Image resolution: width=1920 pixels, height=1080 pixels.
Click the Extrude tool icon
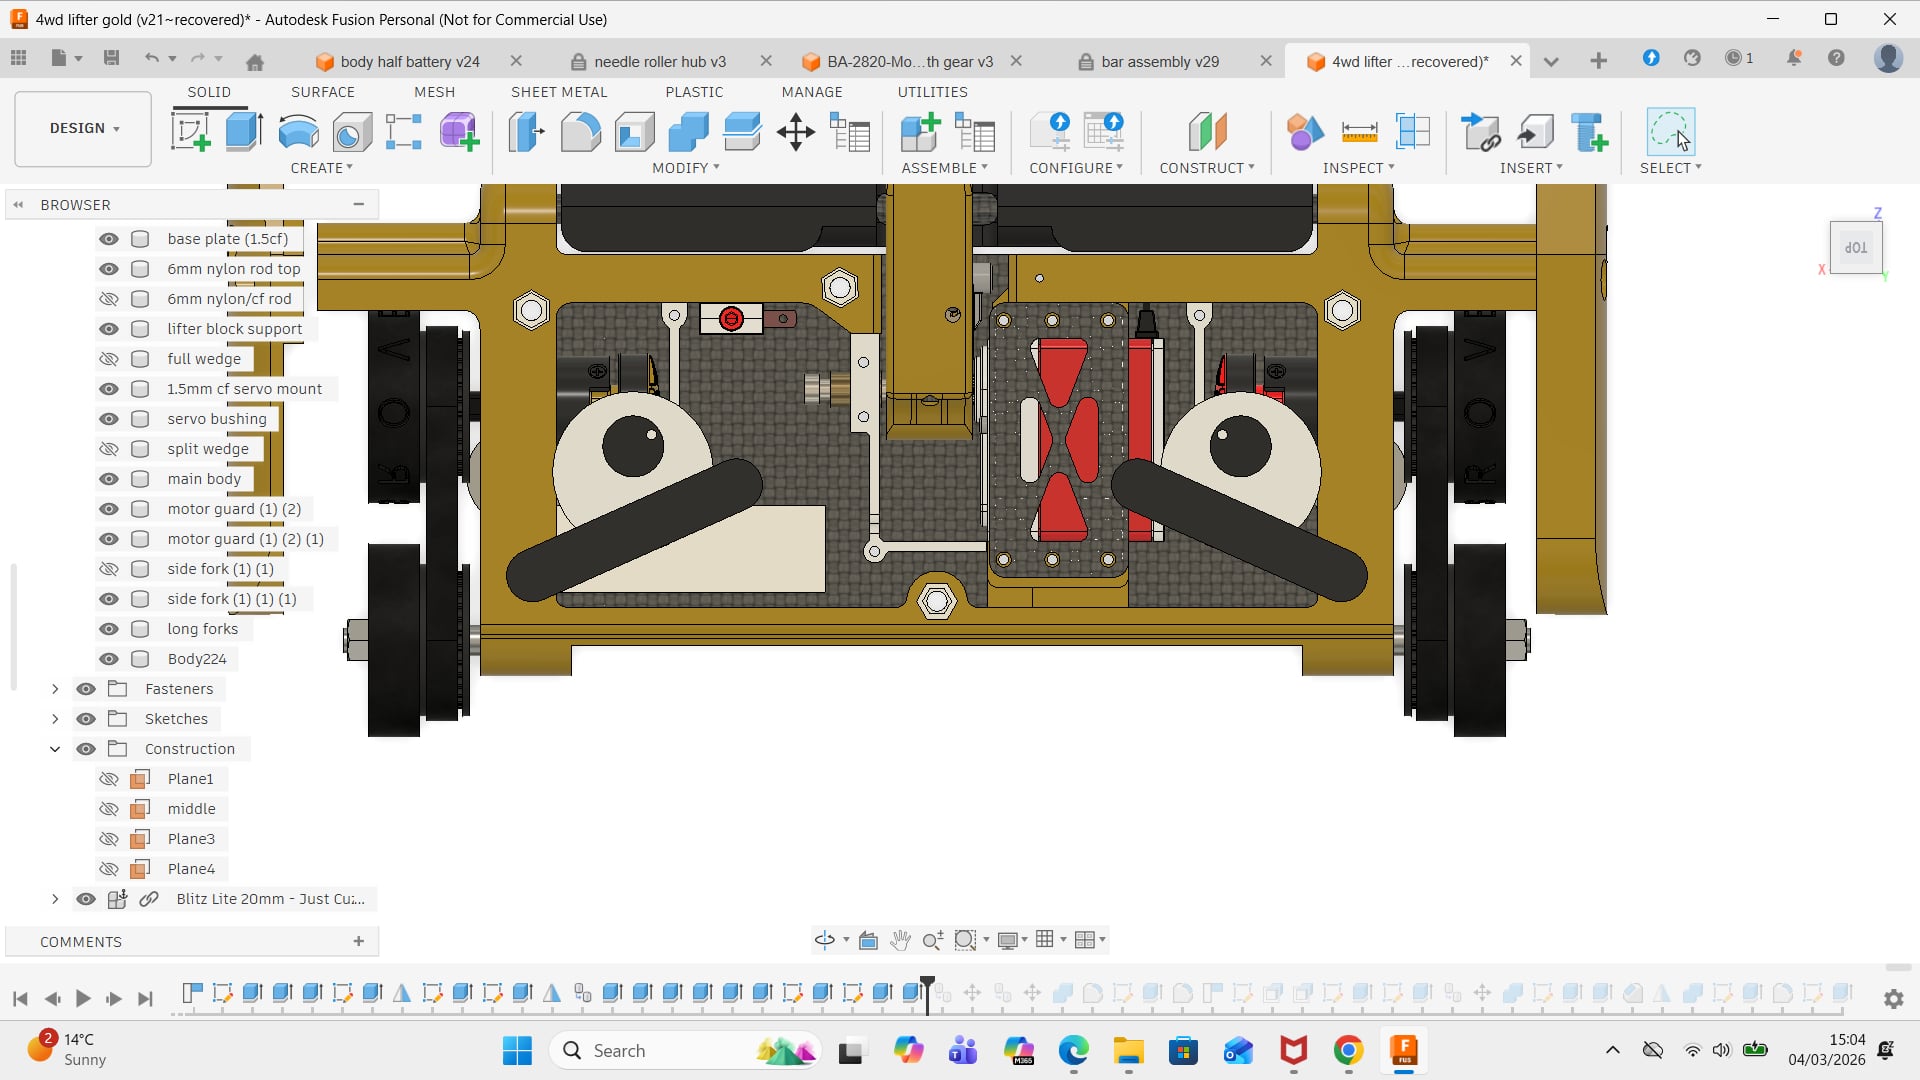pos(244,132)
